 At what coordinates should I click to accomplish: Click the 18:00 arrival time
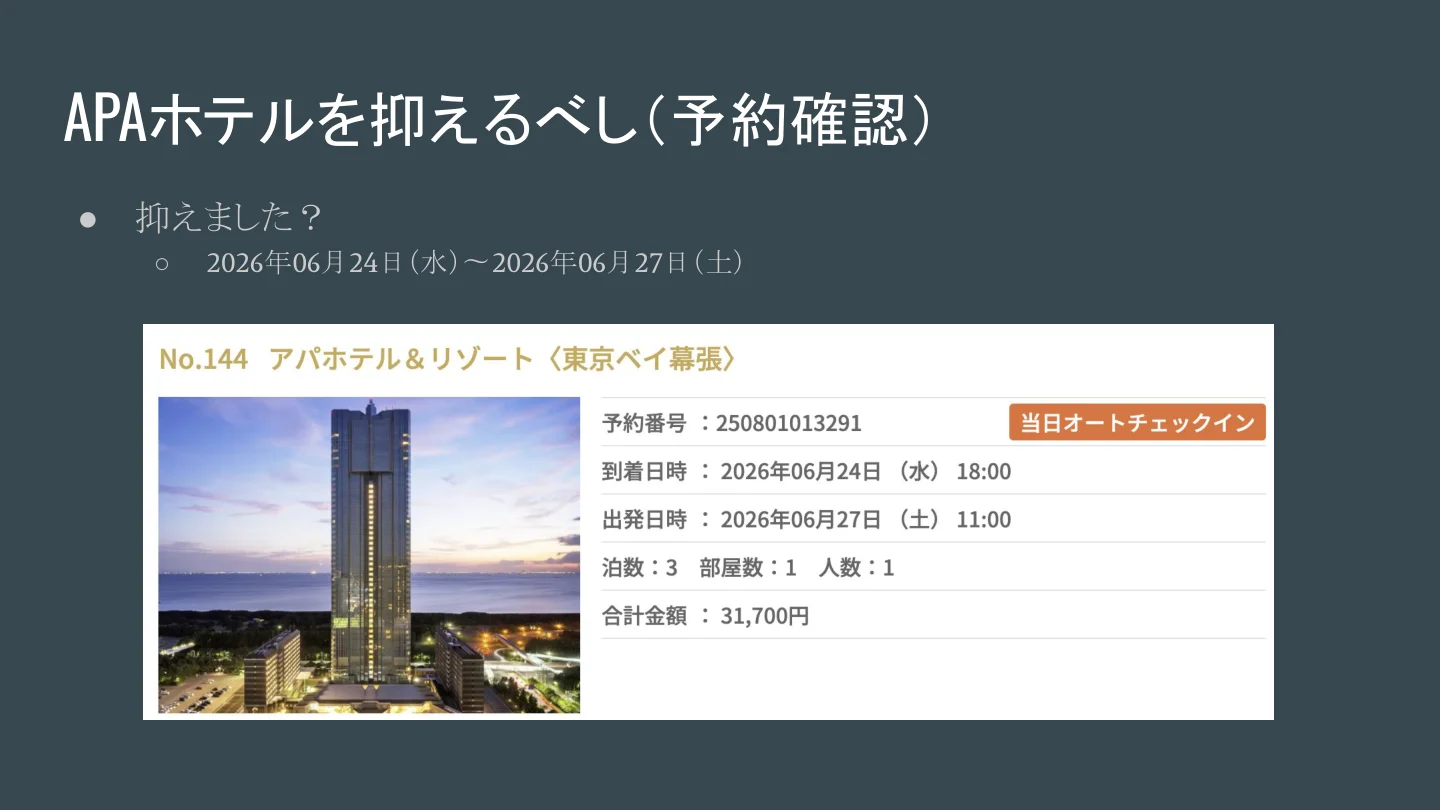984,471
